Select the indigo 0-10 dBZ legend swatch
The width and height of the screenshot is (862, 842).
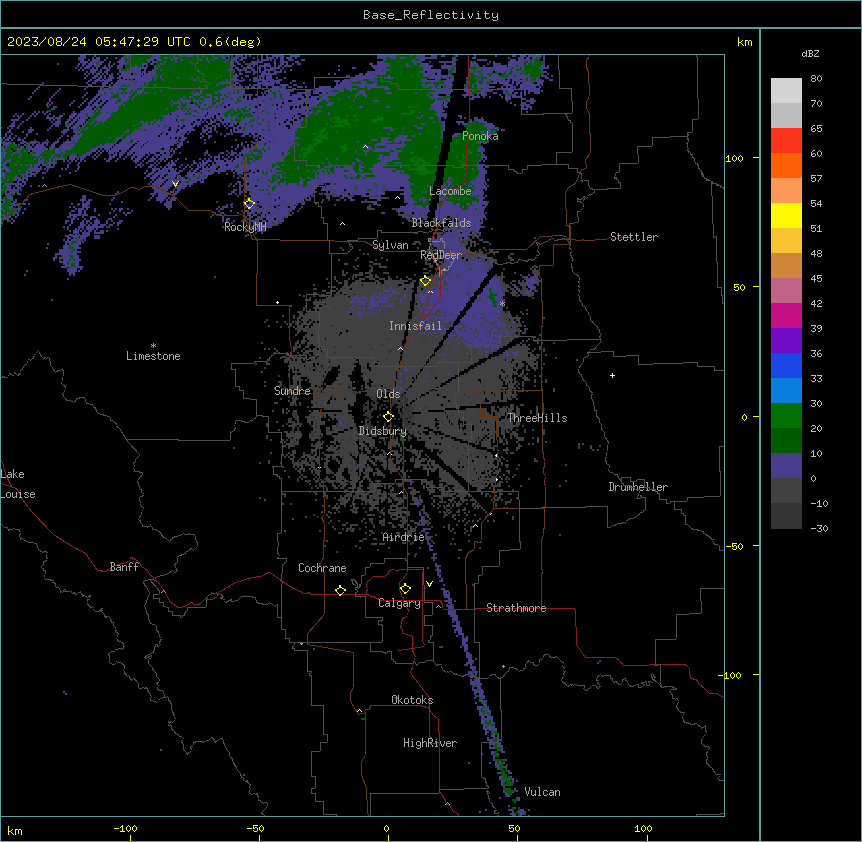pyautogui.click(x=786, y=466)
